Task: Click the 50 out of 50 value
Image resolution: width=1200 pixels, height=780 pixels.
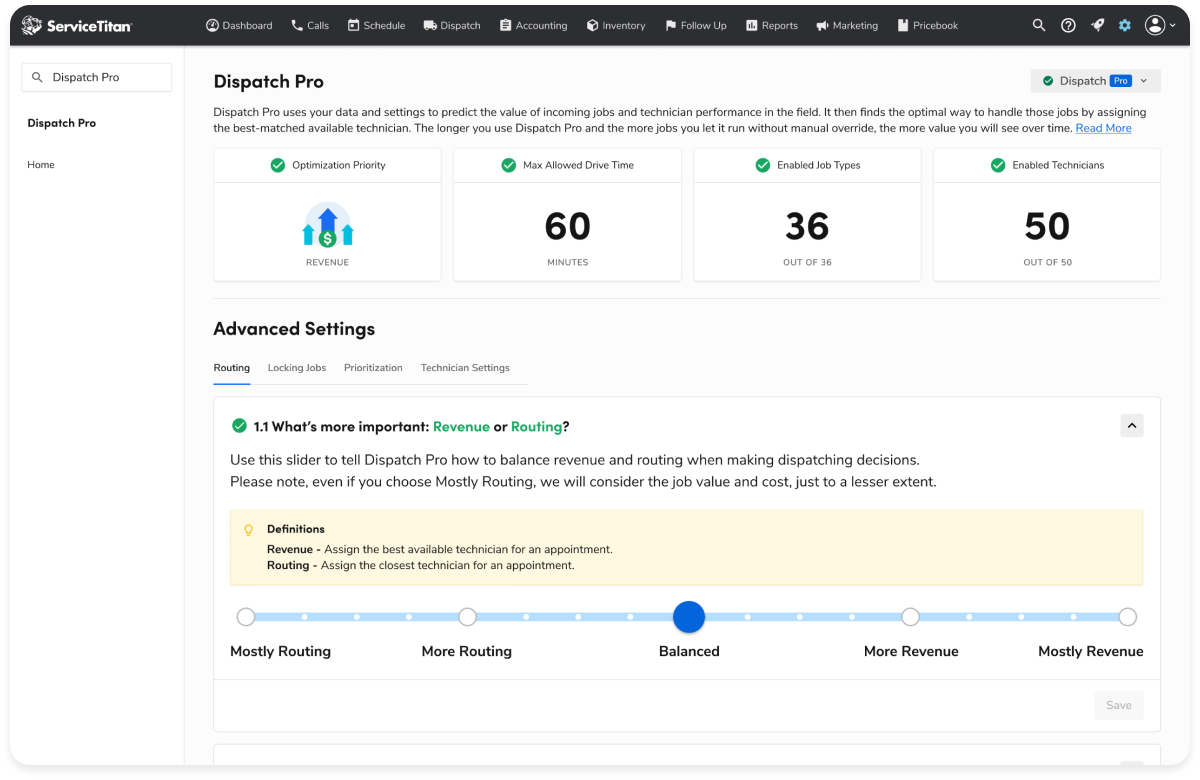Action: tap(1047, 227)
